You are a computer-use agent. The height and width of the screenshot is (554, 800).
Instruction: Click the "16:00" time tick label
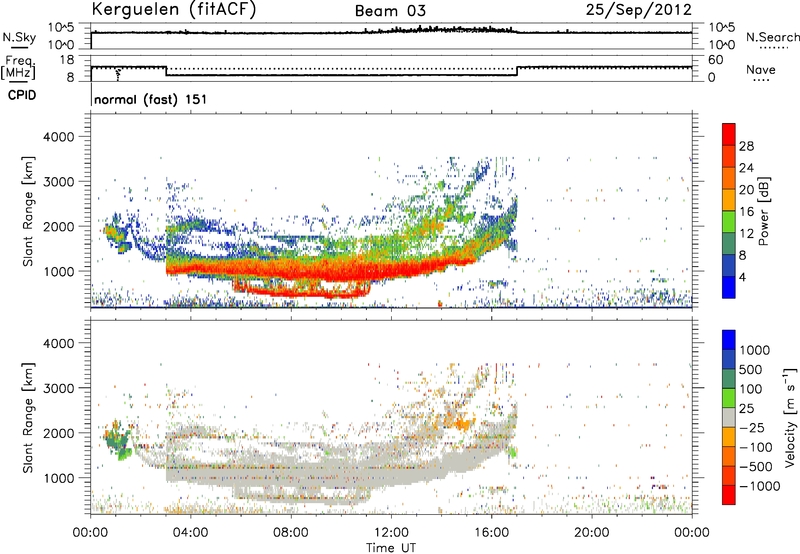click(491, 533)
